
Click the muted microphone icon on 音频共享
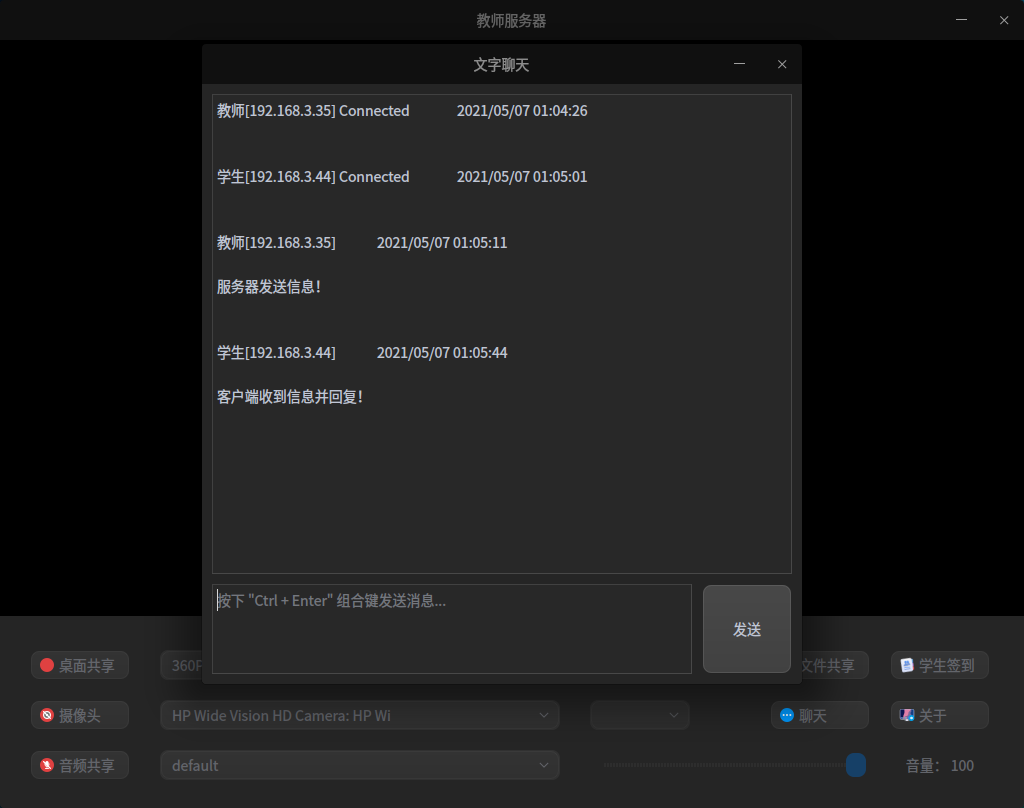coord(47,765)
